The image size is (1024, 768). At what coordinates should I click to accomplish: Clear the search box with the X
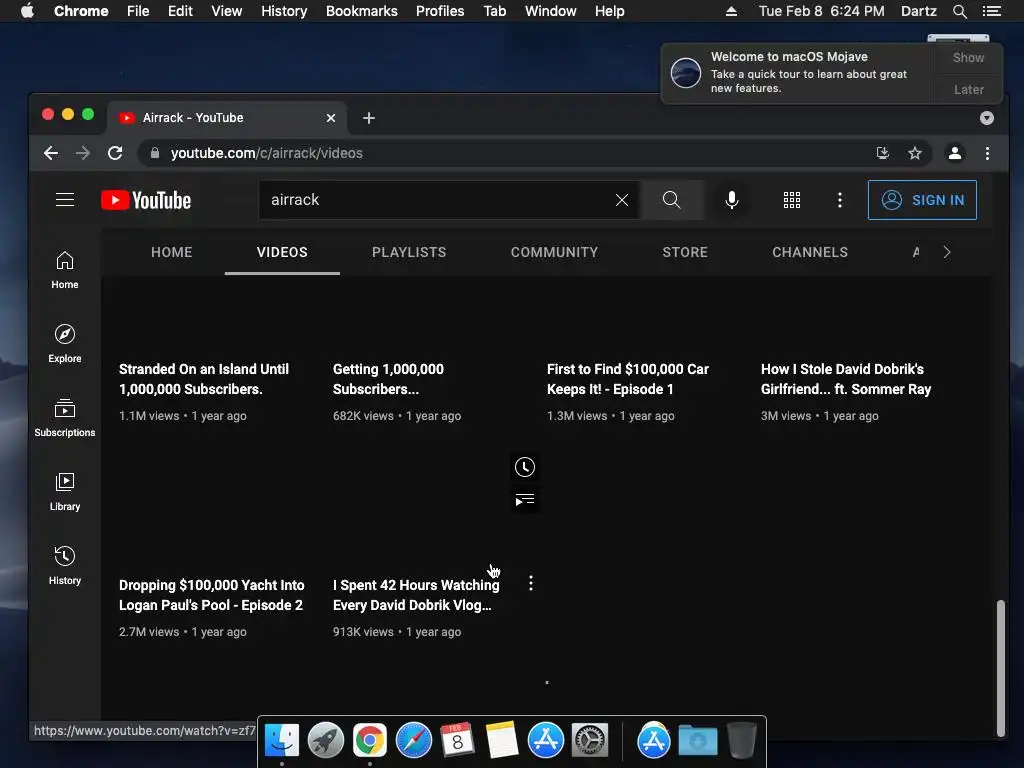[622, 200]
